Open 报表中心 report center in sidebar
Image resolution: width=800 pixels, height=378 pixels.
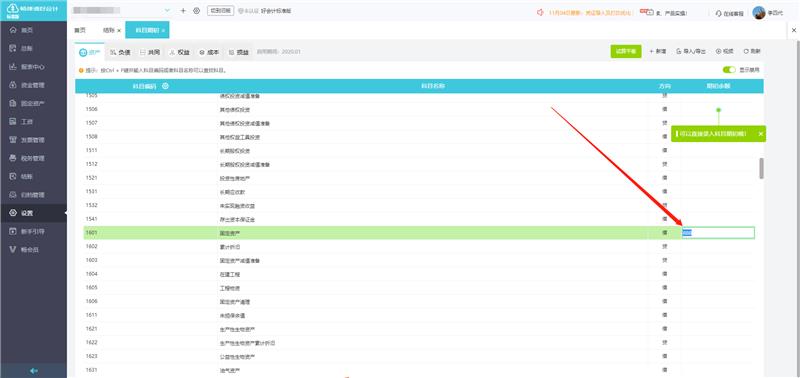coord(33,67)
